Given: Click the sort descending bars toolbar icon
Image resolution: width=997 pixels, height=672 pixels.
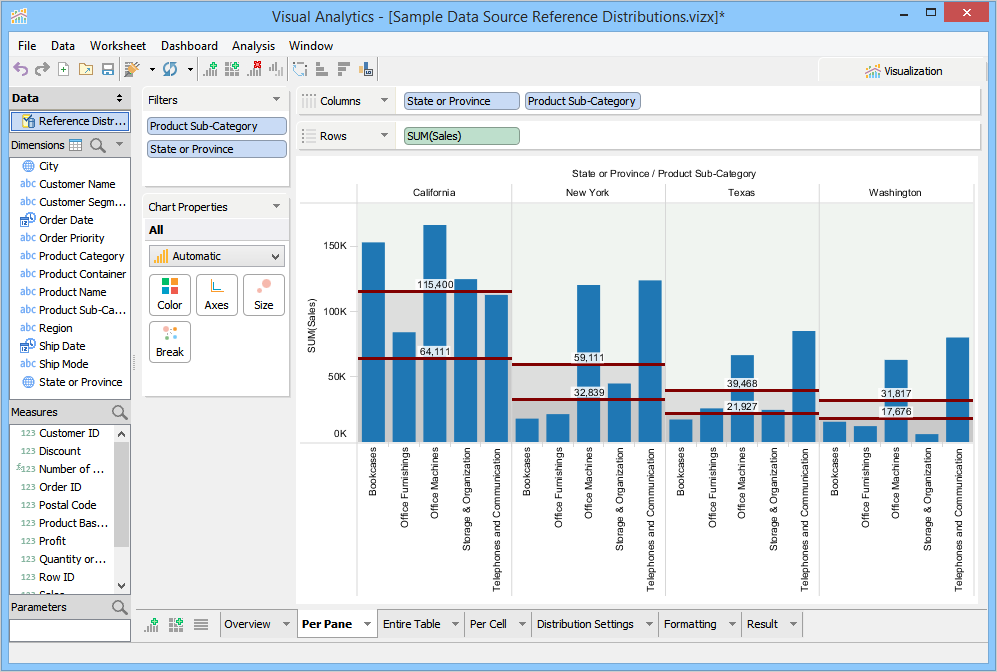Looking at the screenshot, I should tap(344, 69).
